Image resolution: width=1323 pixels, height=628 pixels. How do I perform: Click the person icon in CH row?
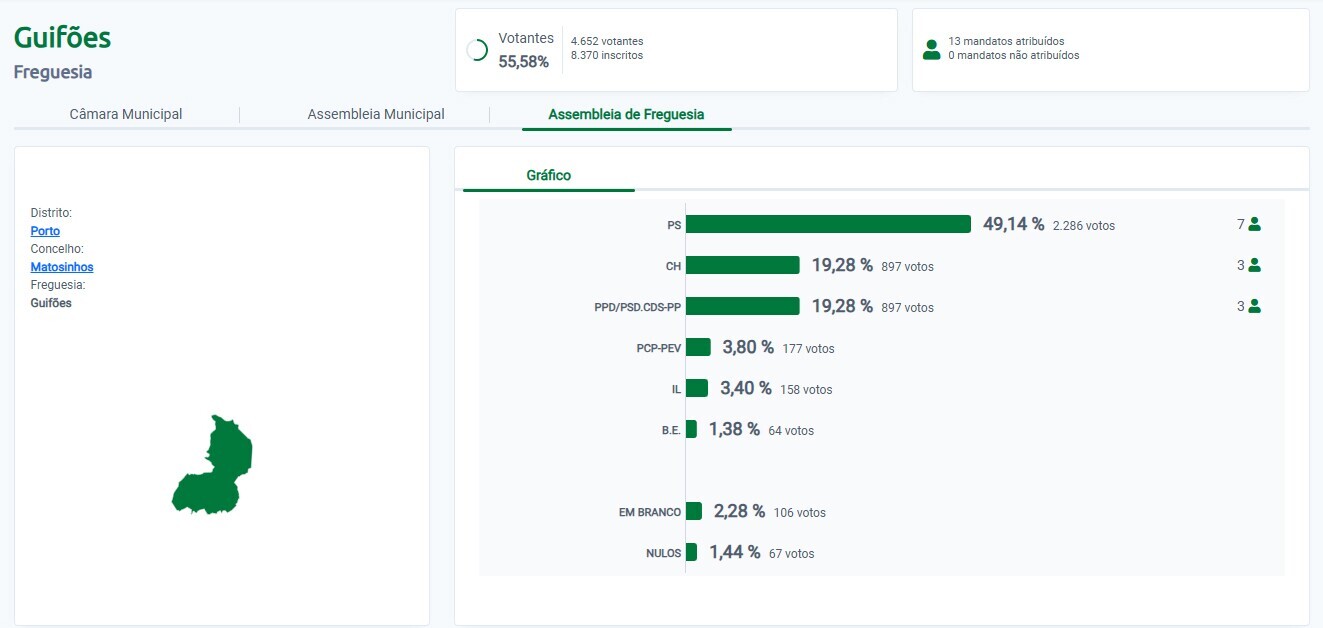(x=1254, y=266)
